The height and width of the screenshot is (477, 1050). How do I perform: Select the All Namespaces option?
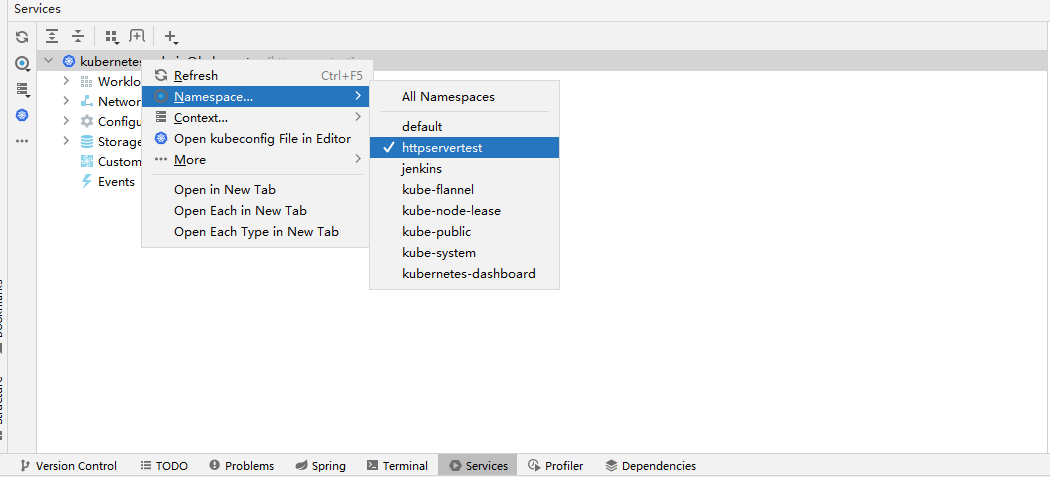point(448,97)
